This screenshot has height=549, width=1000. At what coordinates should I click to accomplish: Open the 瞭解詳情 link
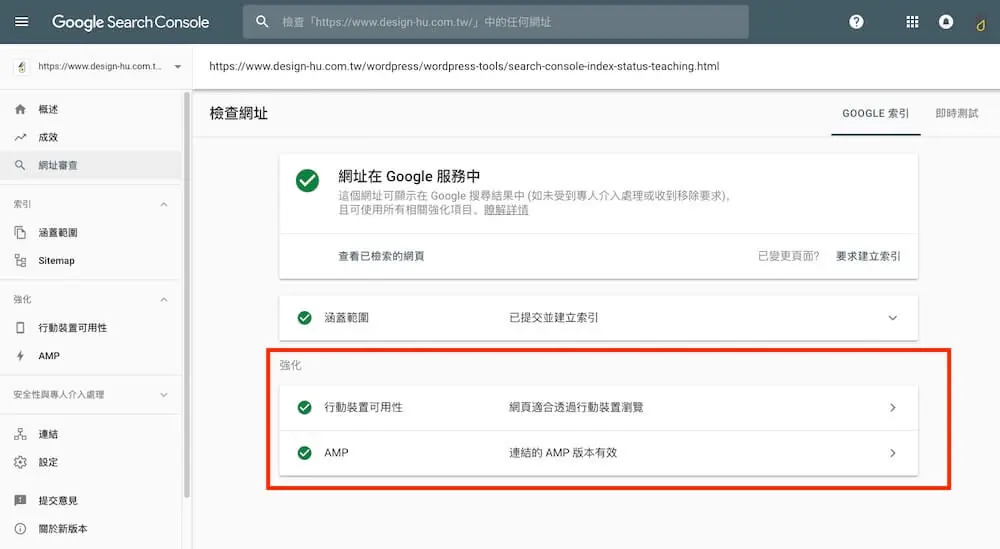(x=506, y=210)
